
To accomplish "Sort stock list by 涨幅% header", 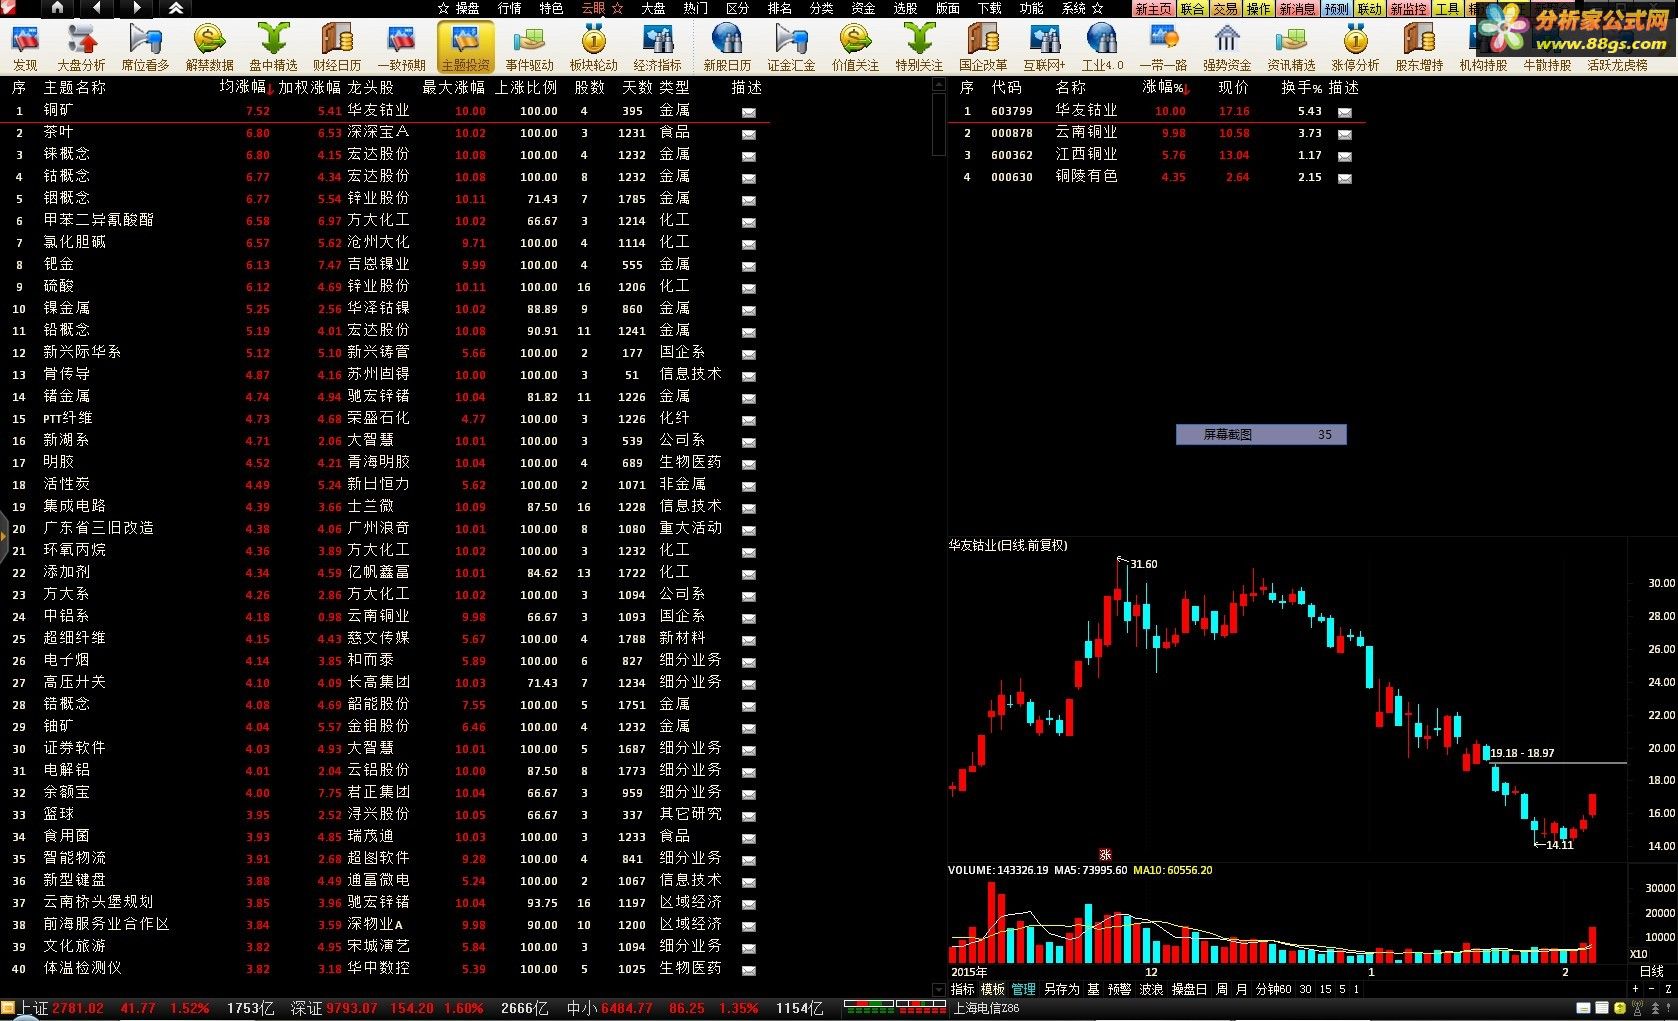I will (x=1166, y=88).
